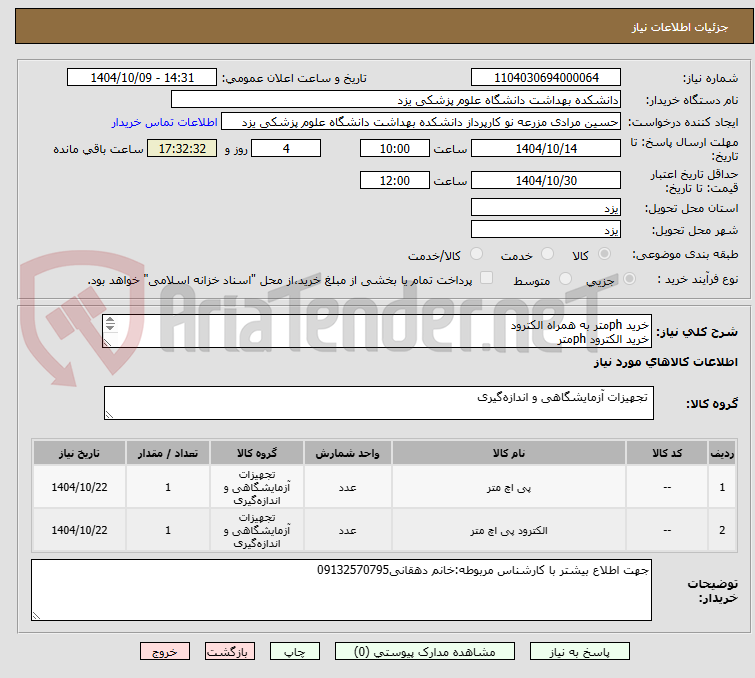The image size is (755, 678).
Task: Click the نام کالا column header
Action: tap(508, 453)
